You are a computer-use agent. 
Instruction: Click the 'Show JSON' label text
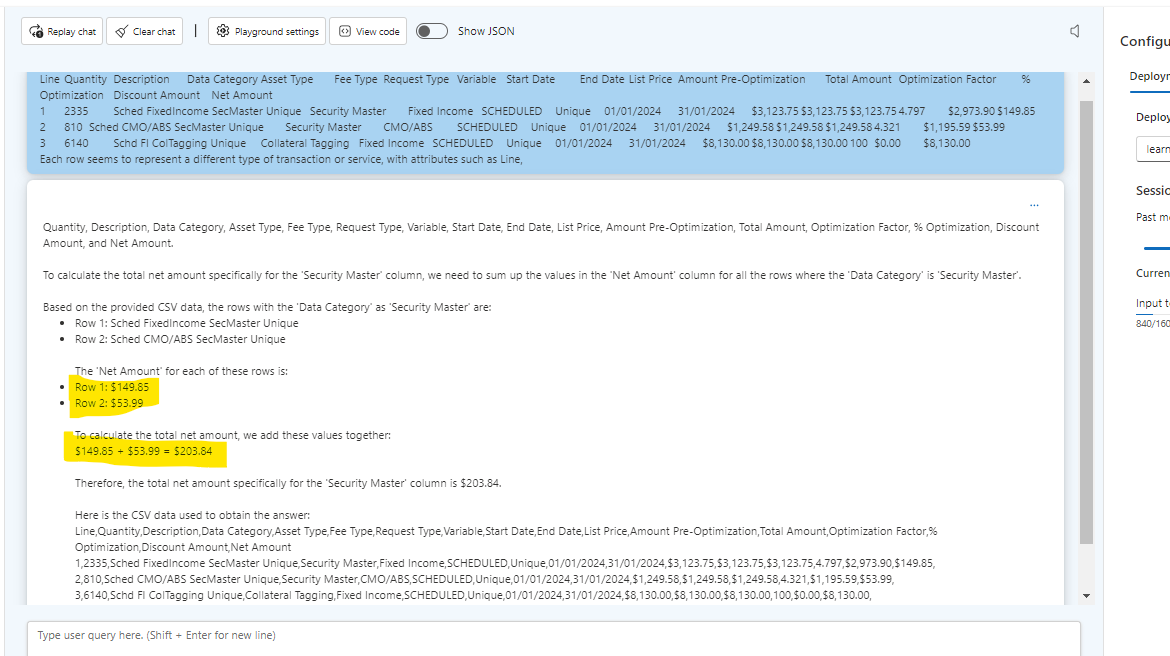pos(486,31)
